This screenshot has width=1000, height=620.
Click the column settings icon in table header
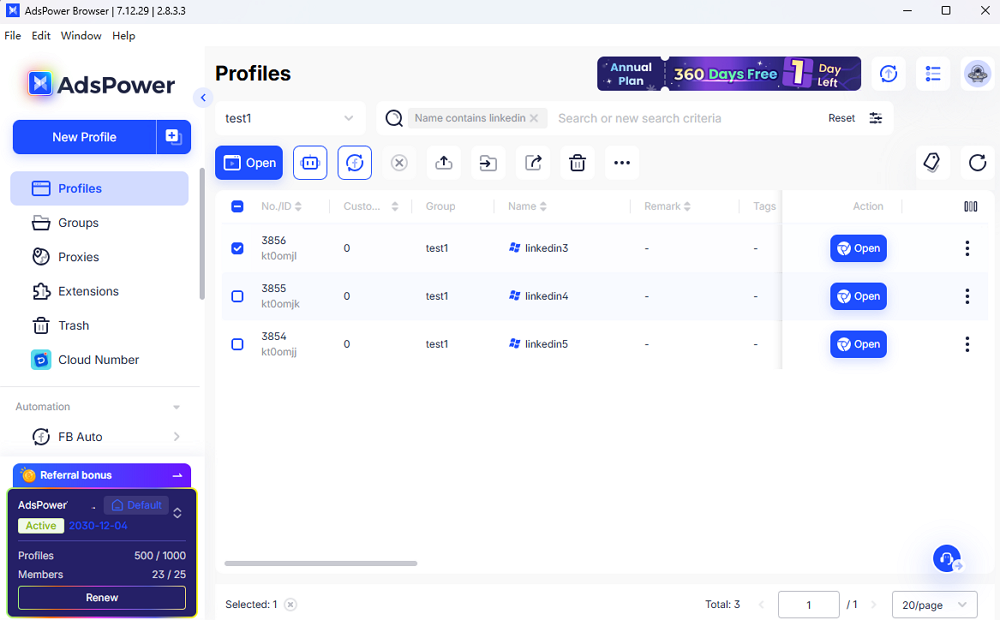(x=970, y=206)
